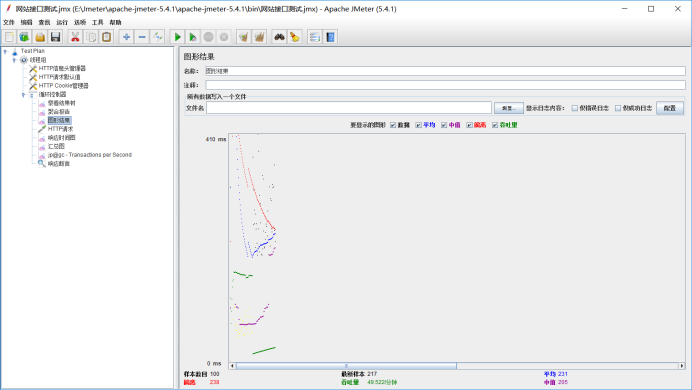692x390 pixels.
Task: Click the 注释 comments input field
Action: (x=445, y=85)
